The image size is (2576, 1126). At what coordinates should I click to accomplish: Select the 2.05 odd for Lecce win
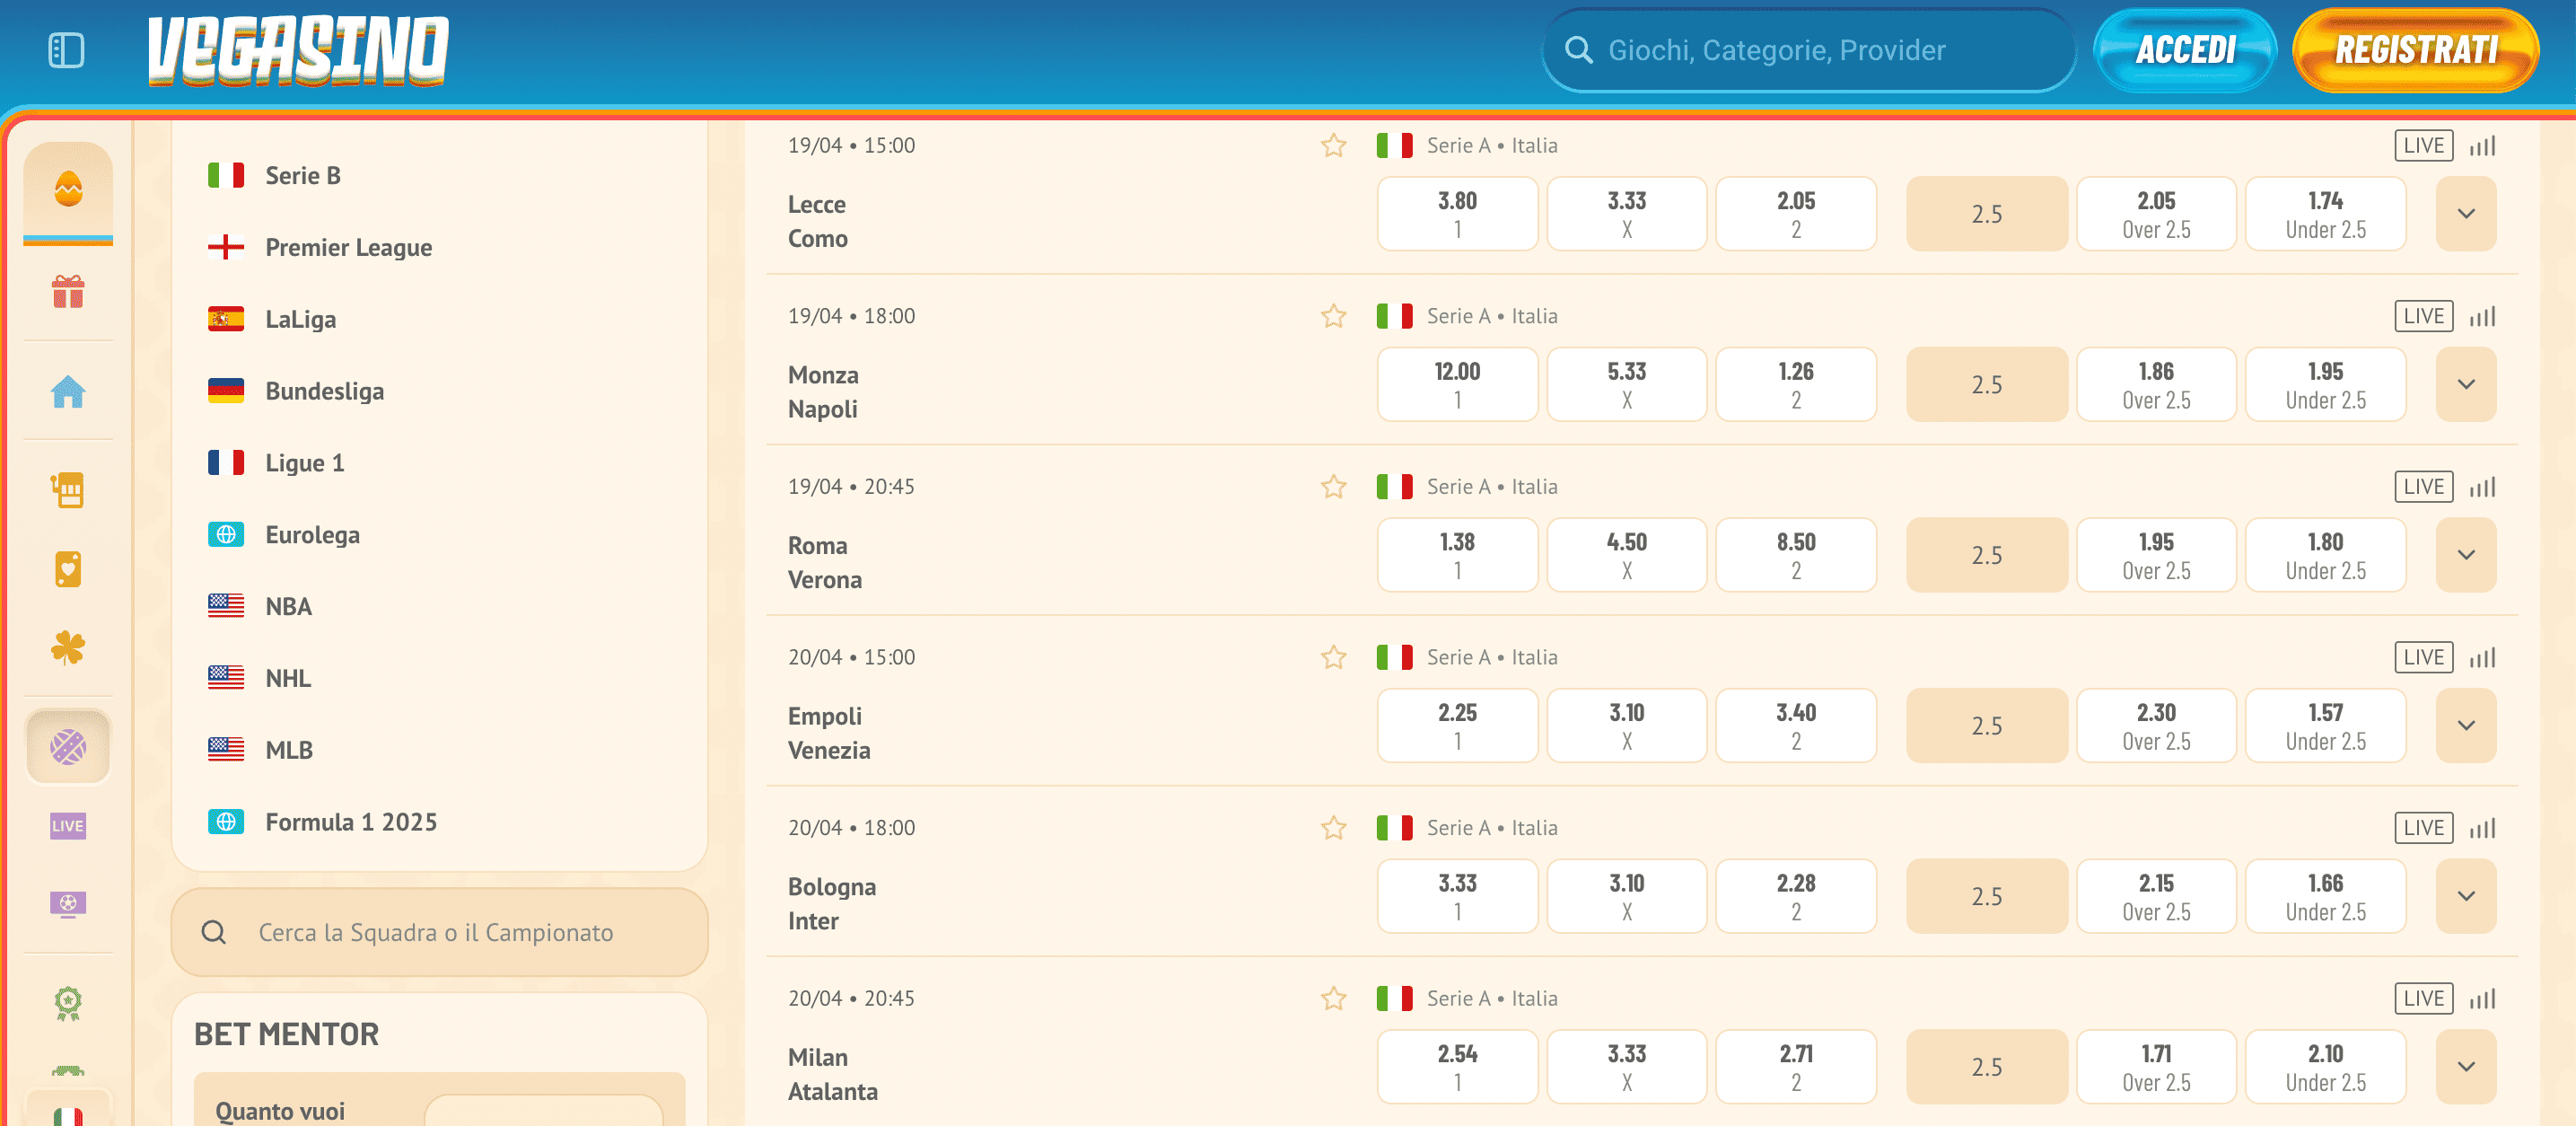(1796, 213)
